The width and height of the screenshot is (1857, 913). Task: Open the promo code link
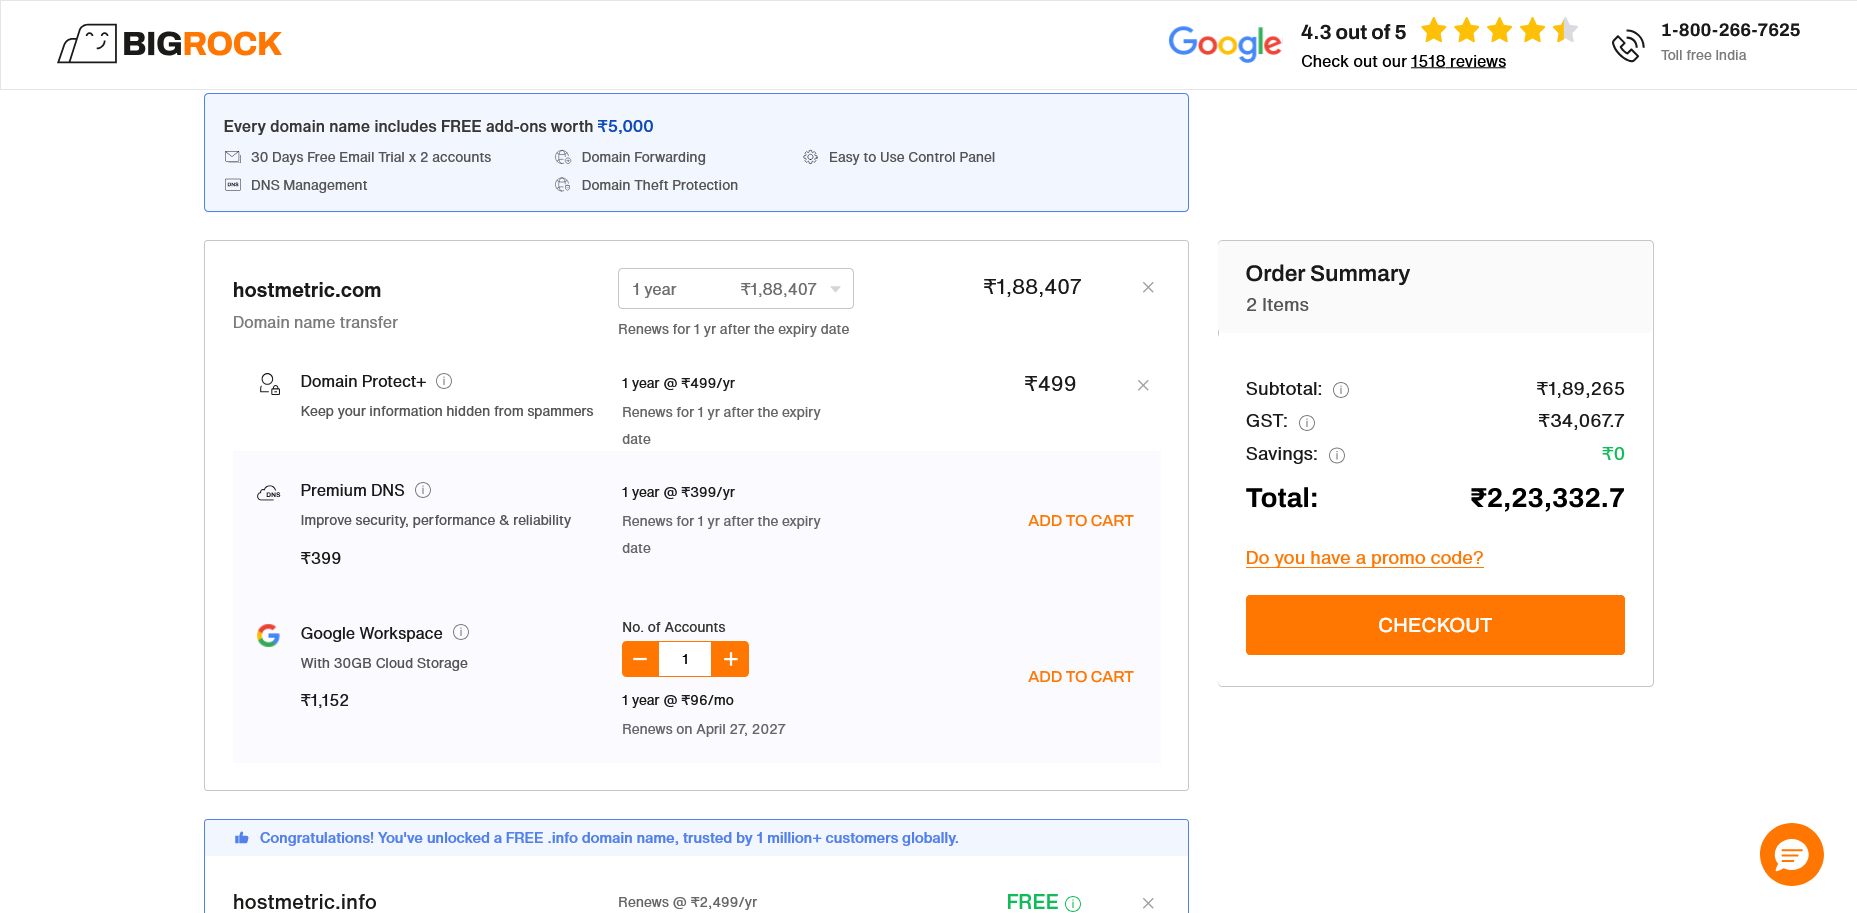(1364, 558)
